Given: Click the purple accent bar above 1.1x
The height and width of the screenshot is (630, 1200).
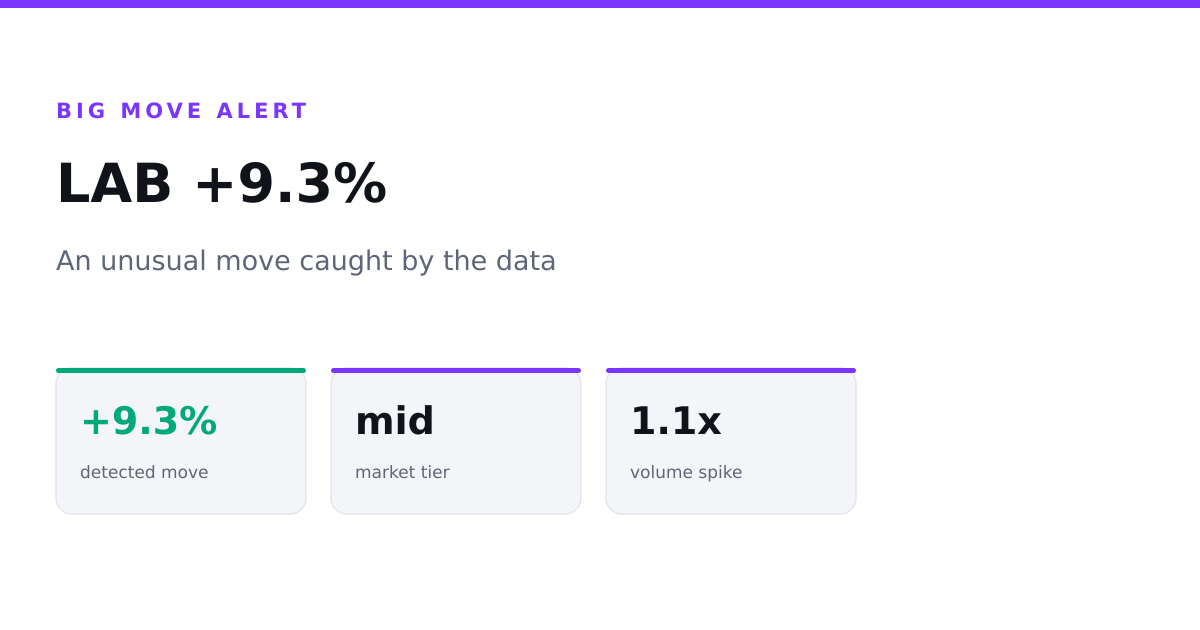Looking at the screenshot, I should (731, 370).
